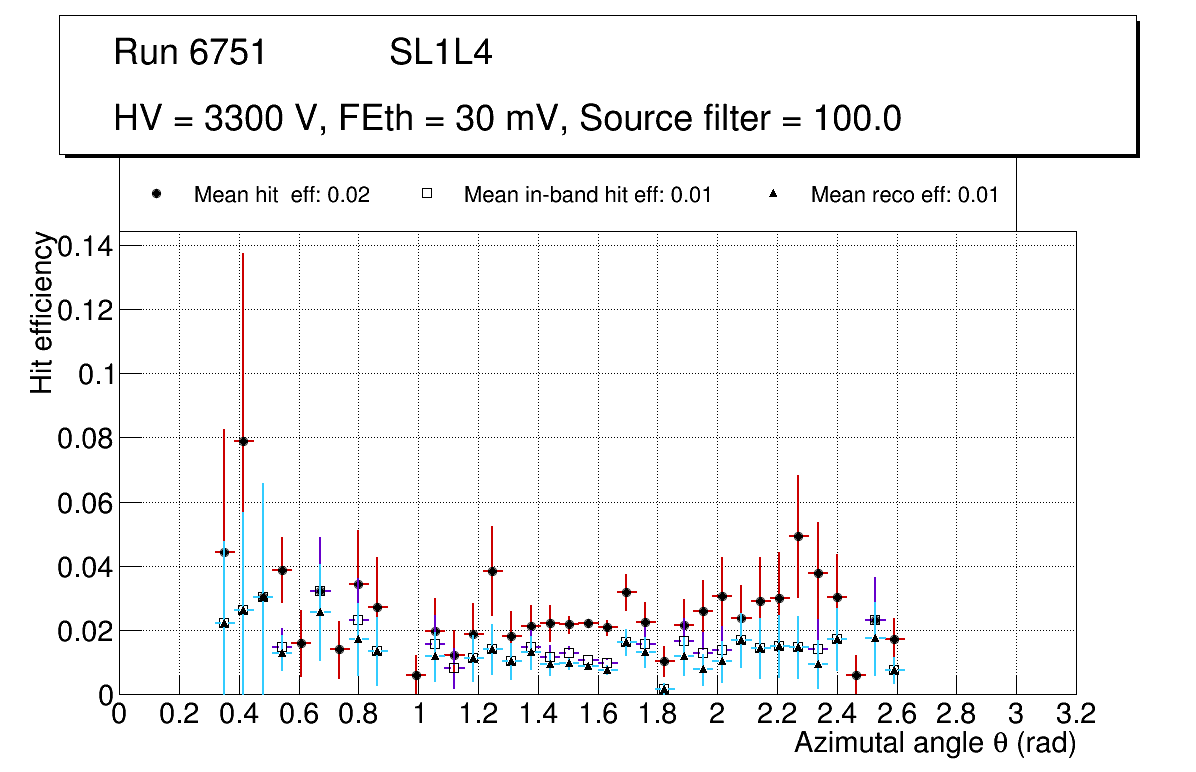Select the 'Azimutal angle θ (rad)' x-axis title
1196x772 pixels.
coord(934,743)
